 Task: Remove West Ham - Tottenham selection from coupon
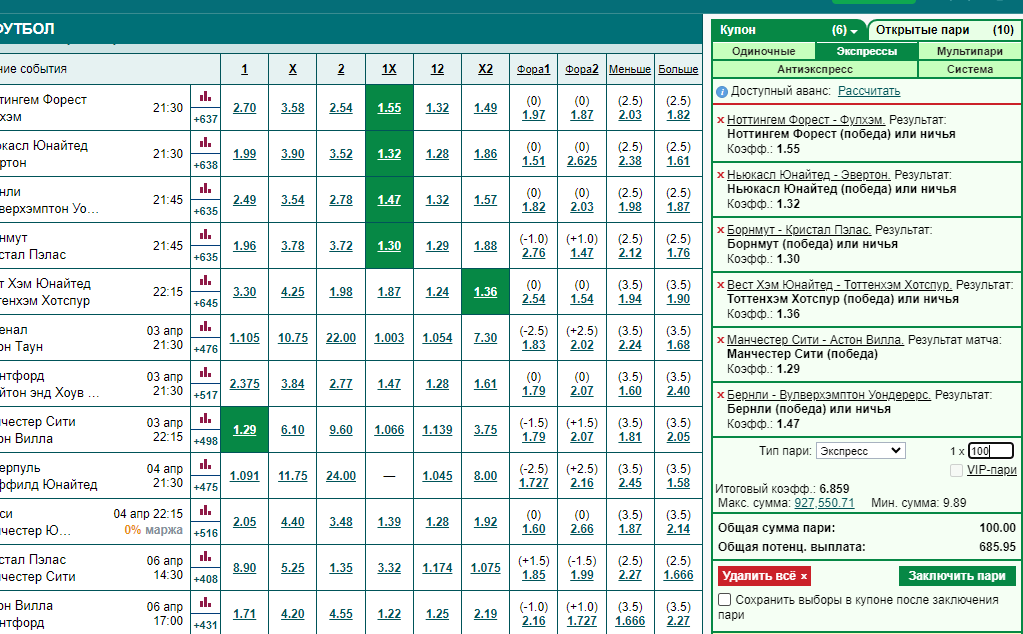720,285
